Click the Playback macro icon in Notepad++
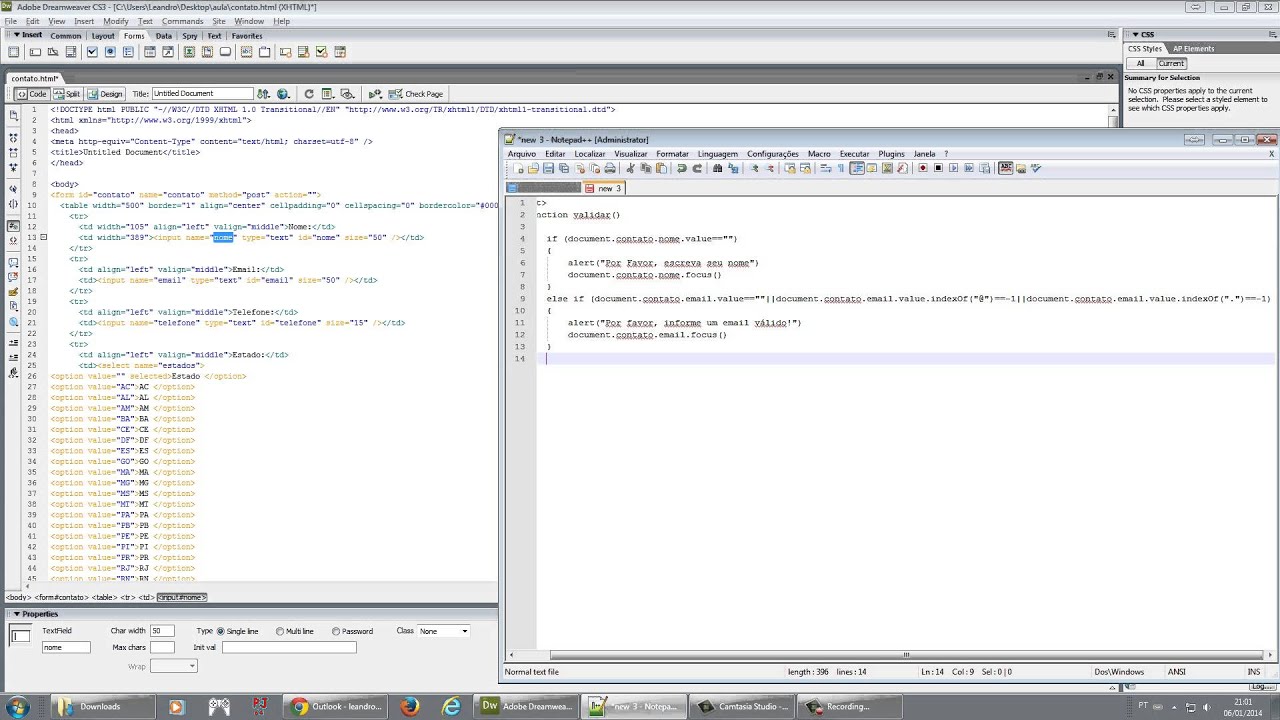The height and width of the screenshot is (720, 1280). click(954, 168)
